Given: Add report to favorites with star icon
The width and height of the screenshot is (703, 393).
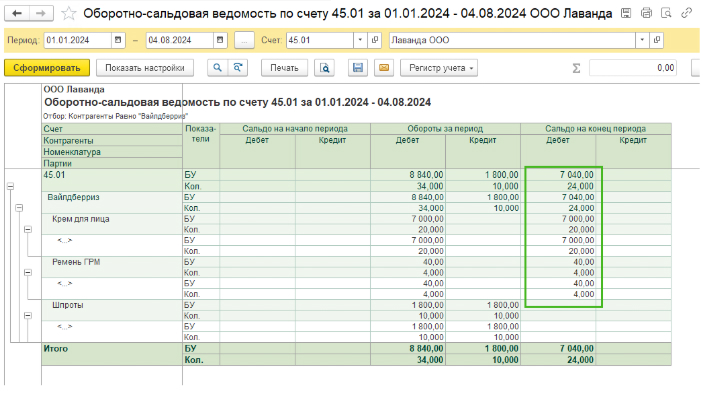Looking at the screenshot, I should (69, 13).
